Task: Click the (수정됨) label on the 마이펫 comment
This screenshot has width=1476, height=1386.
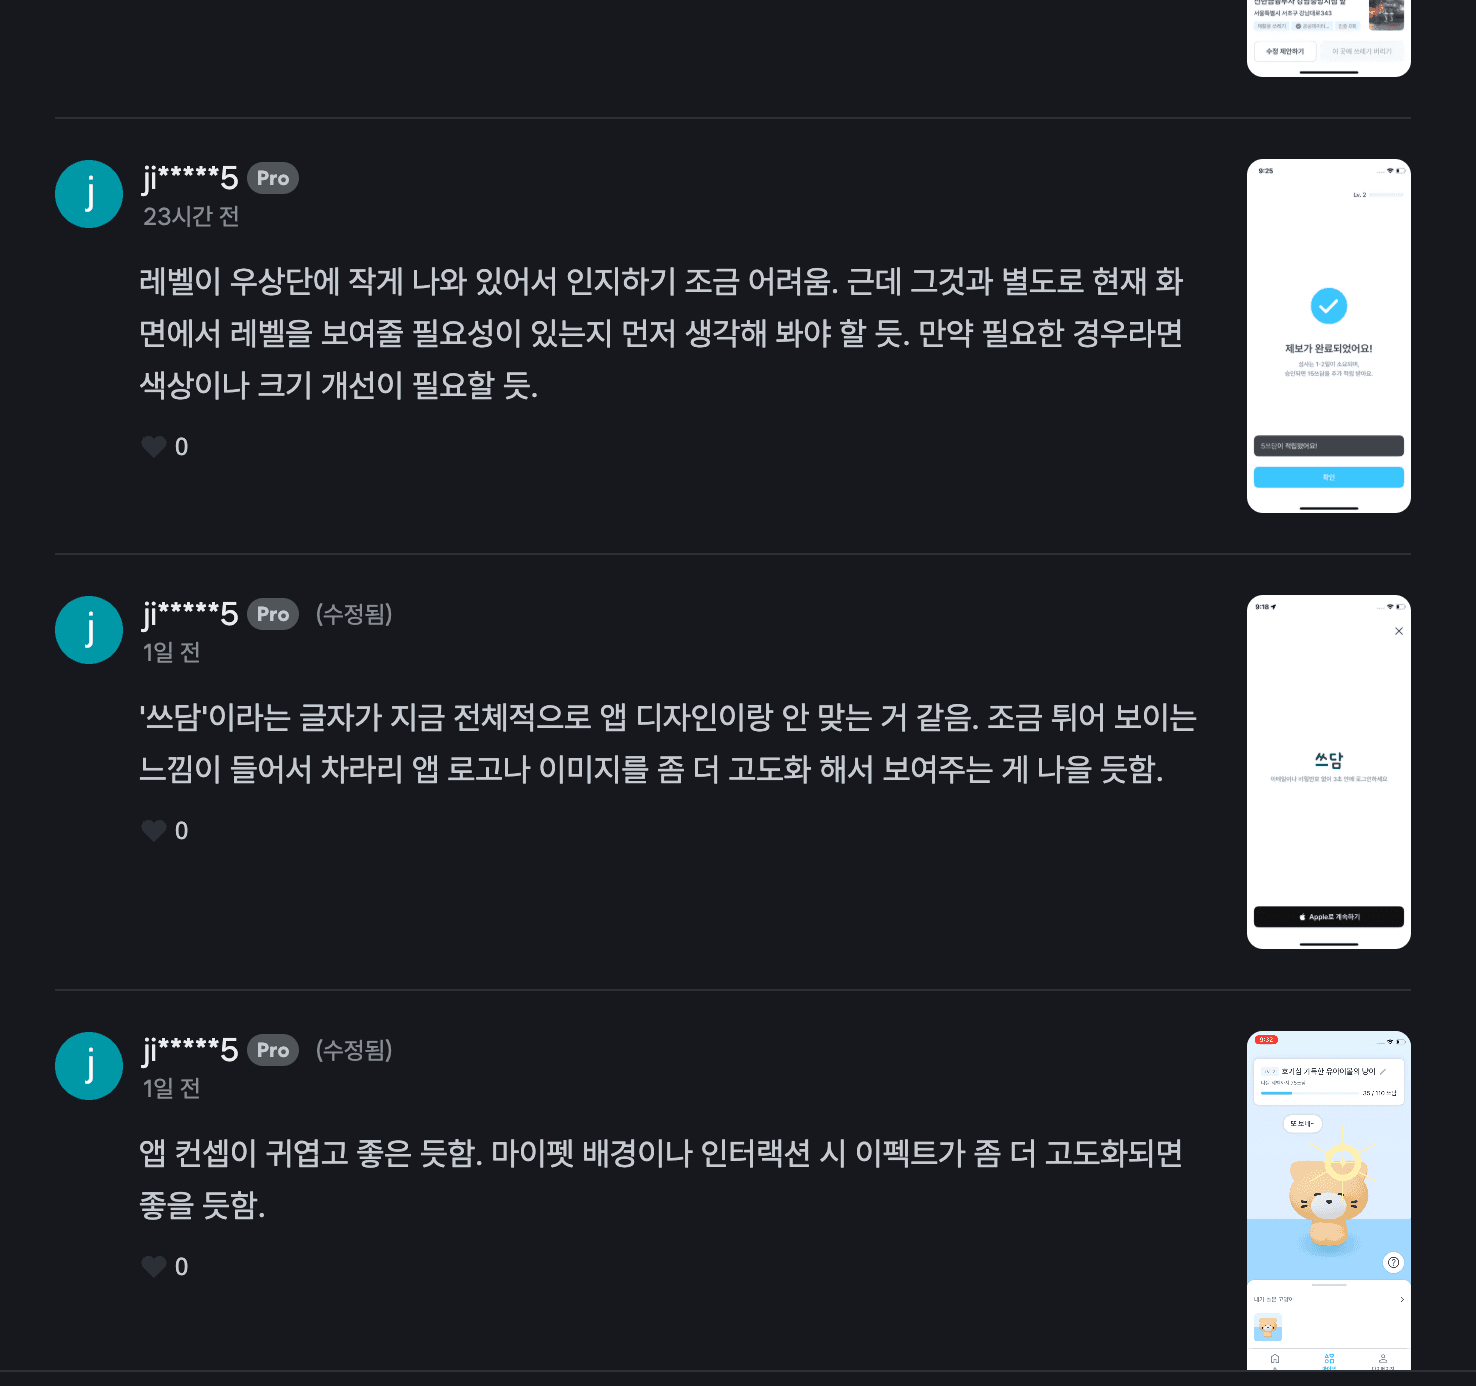Action: pos(354,1050)
